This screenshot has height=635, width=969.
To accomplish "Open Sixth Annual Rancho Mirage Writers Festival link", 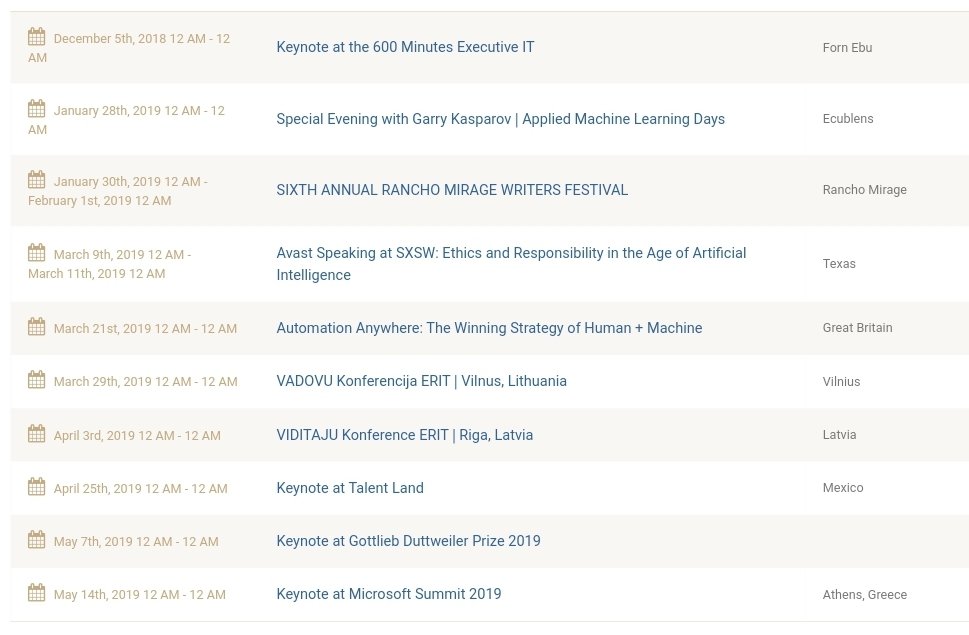I will point(452,190).
